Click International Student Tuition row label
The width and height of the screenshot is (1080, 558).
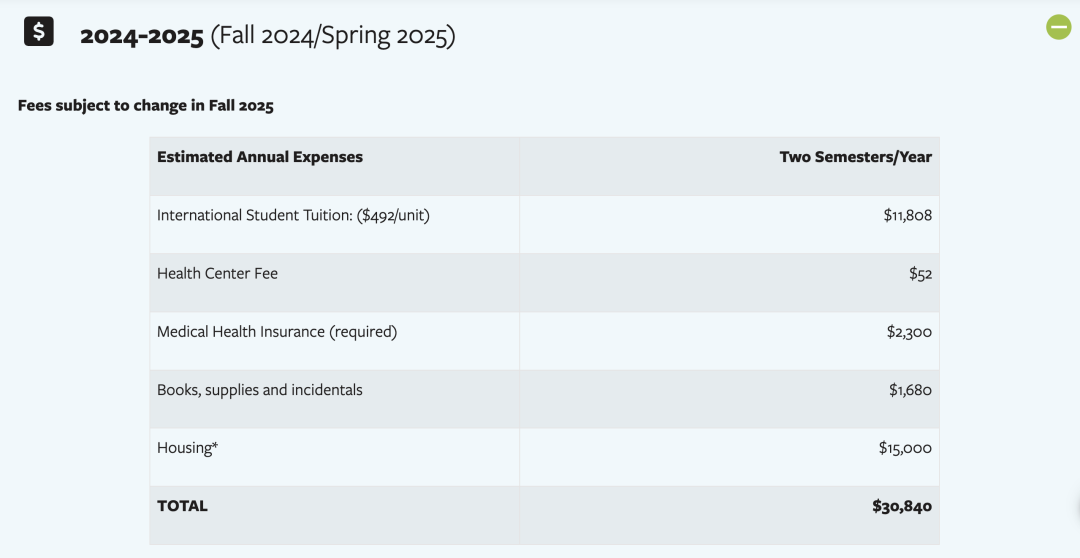(x=293, y=216)
